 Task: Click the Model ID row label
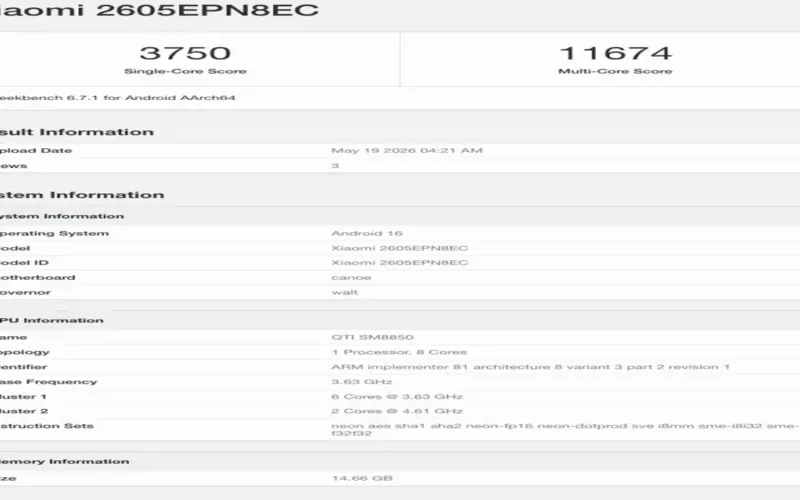click(x=24, y=263)
